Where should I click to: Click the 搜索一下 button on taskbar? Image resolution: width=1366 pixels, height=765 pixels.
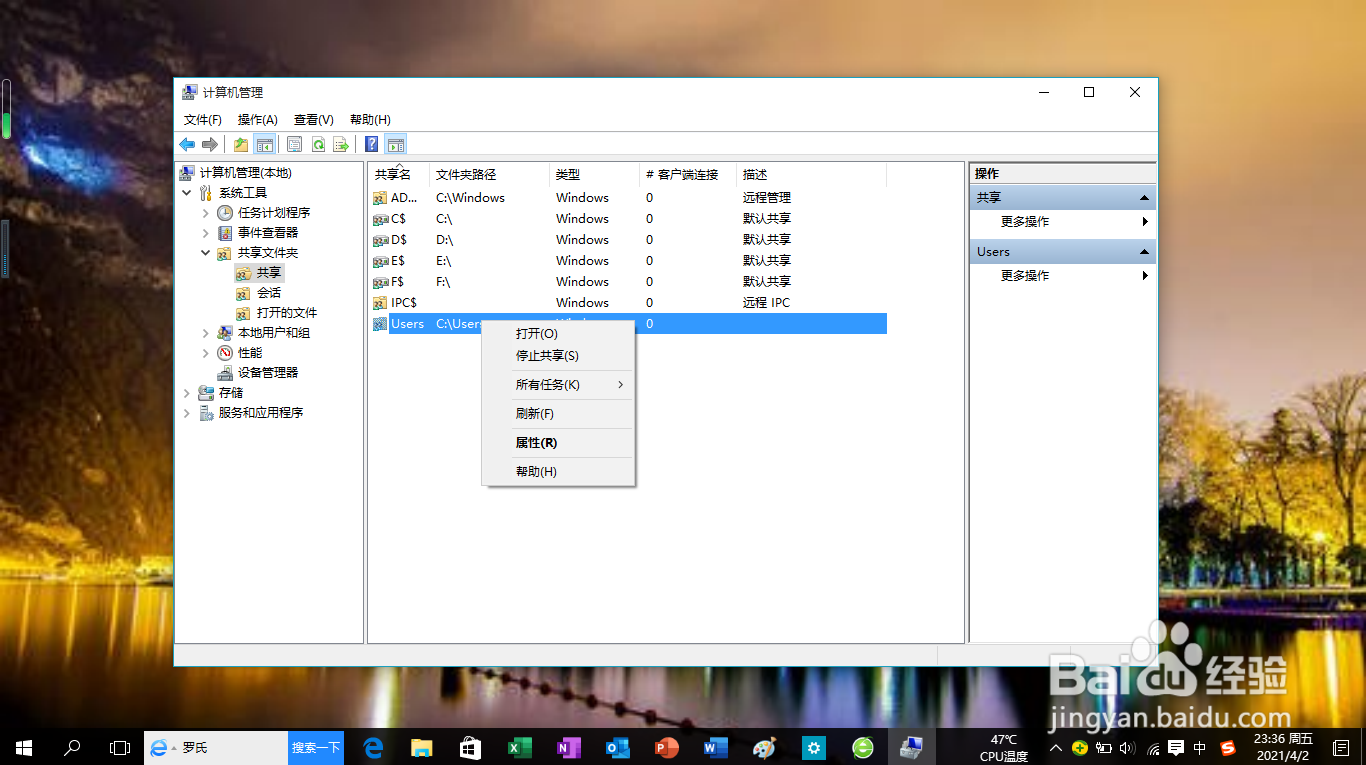[316, 748]
